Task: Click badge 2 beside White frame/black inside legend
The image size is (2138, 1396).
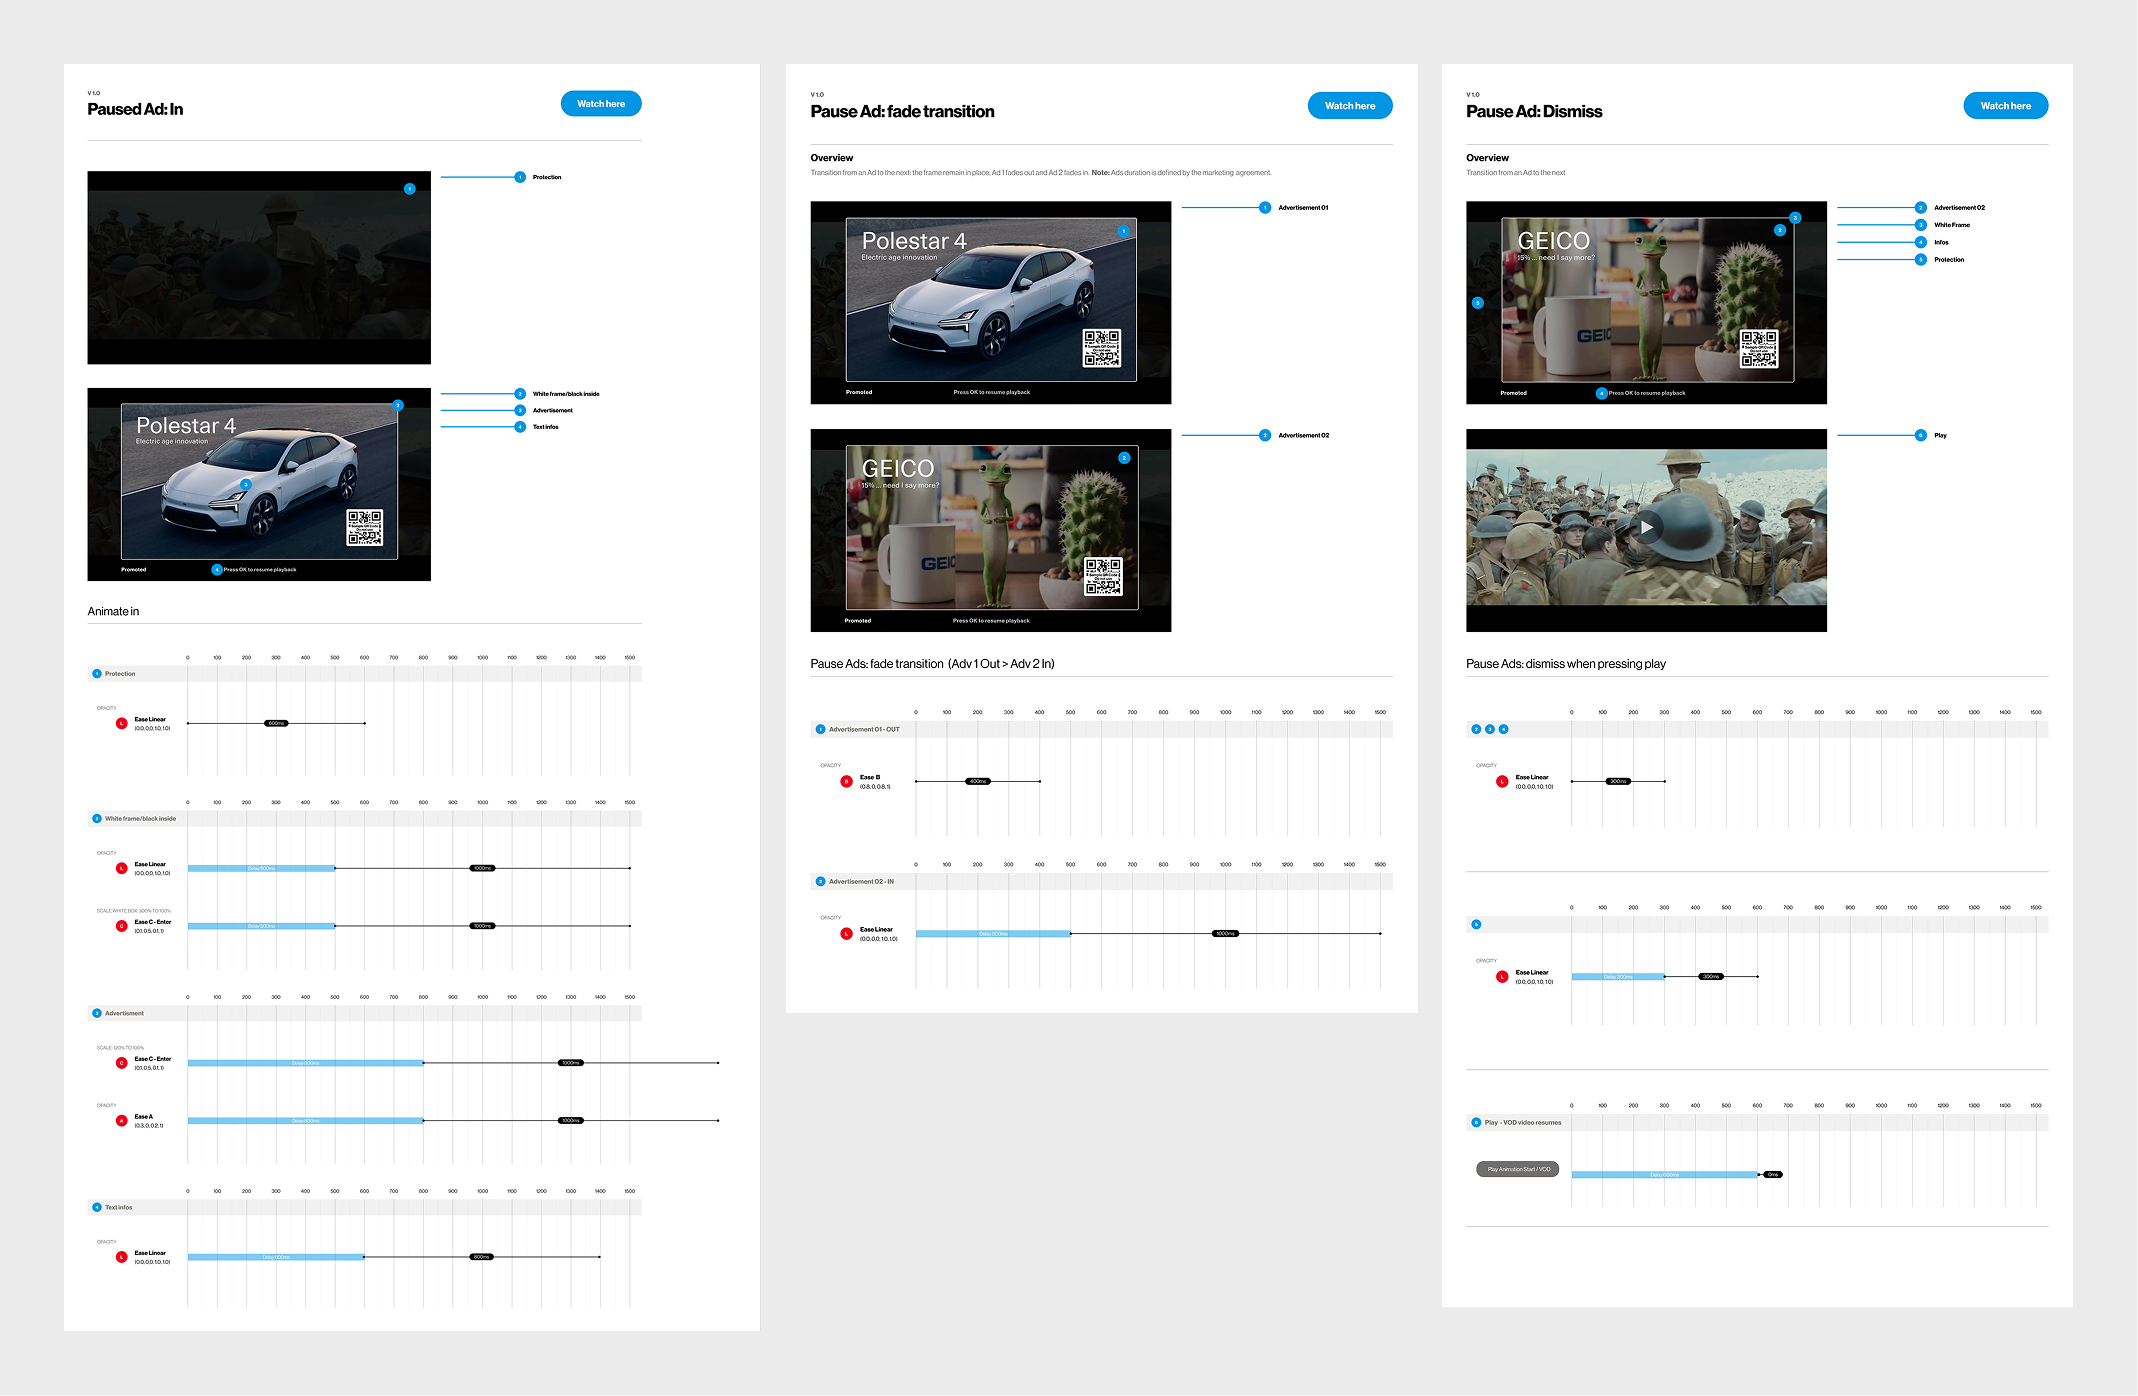Action: coord(520,394)
